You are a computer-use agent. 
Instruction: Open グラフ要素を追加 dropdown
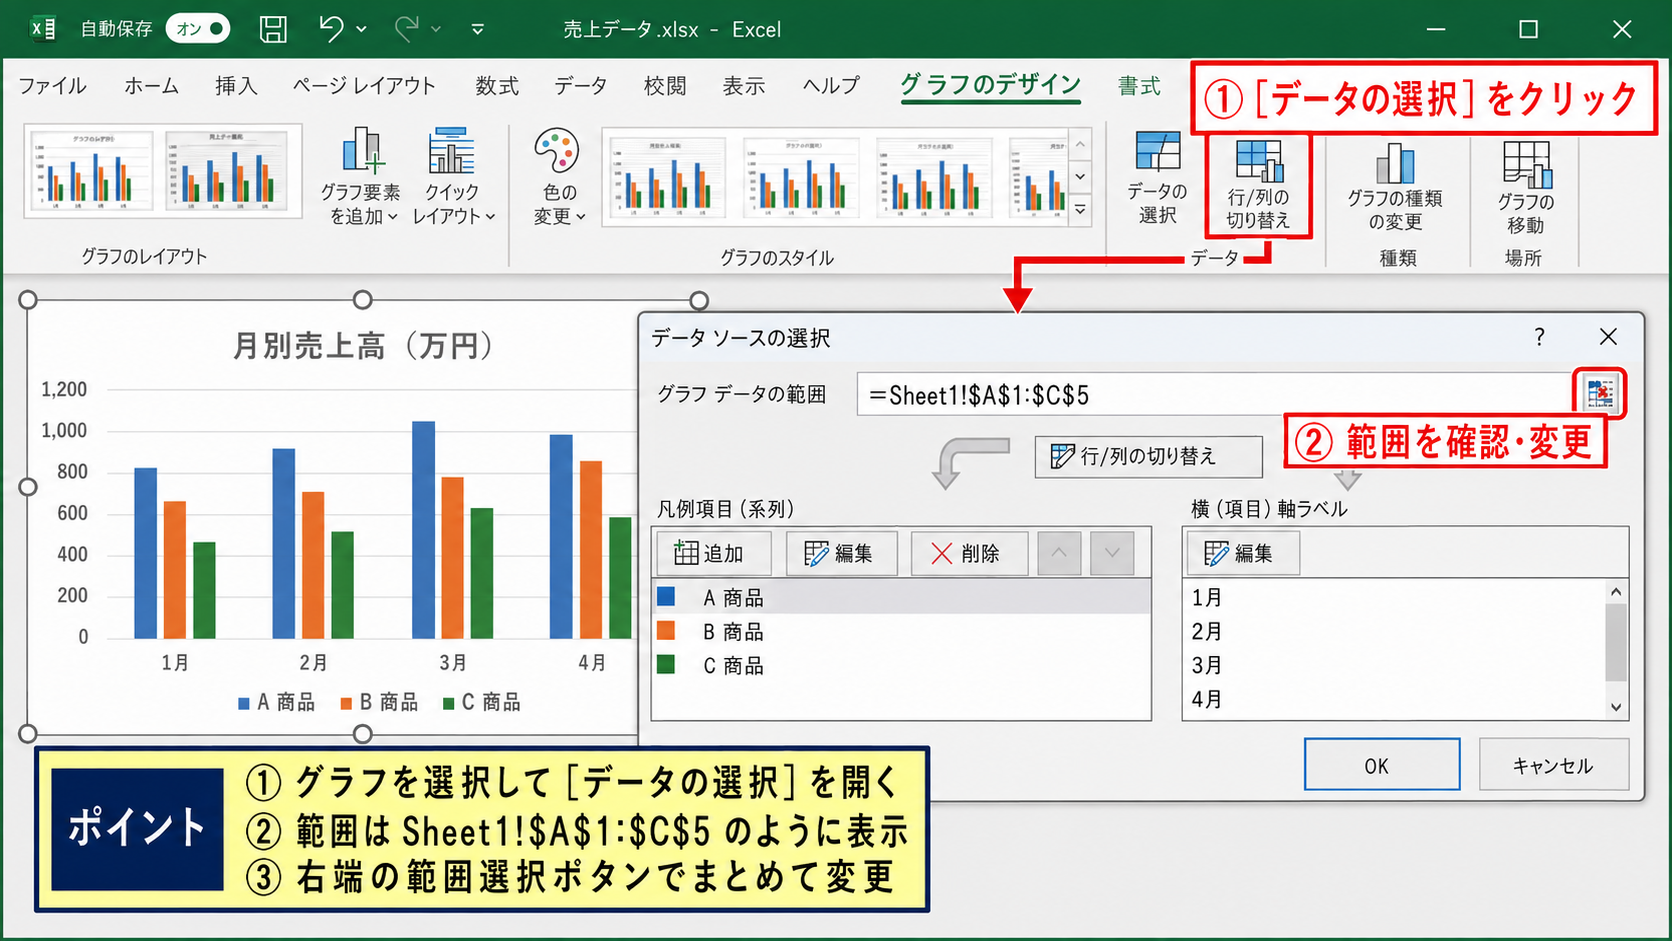click(361, 176)
